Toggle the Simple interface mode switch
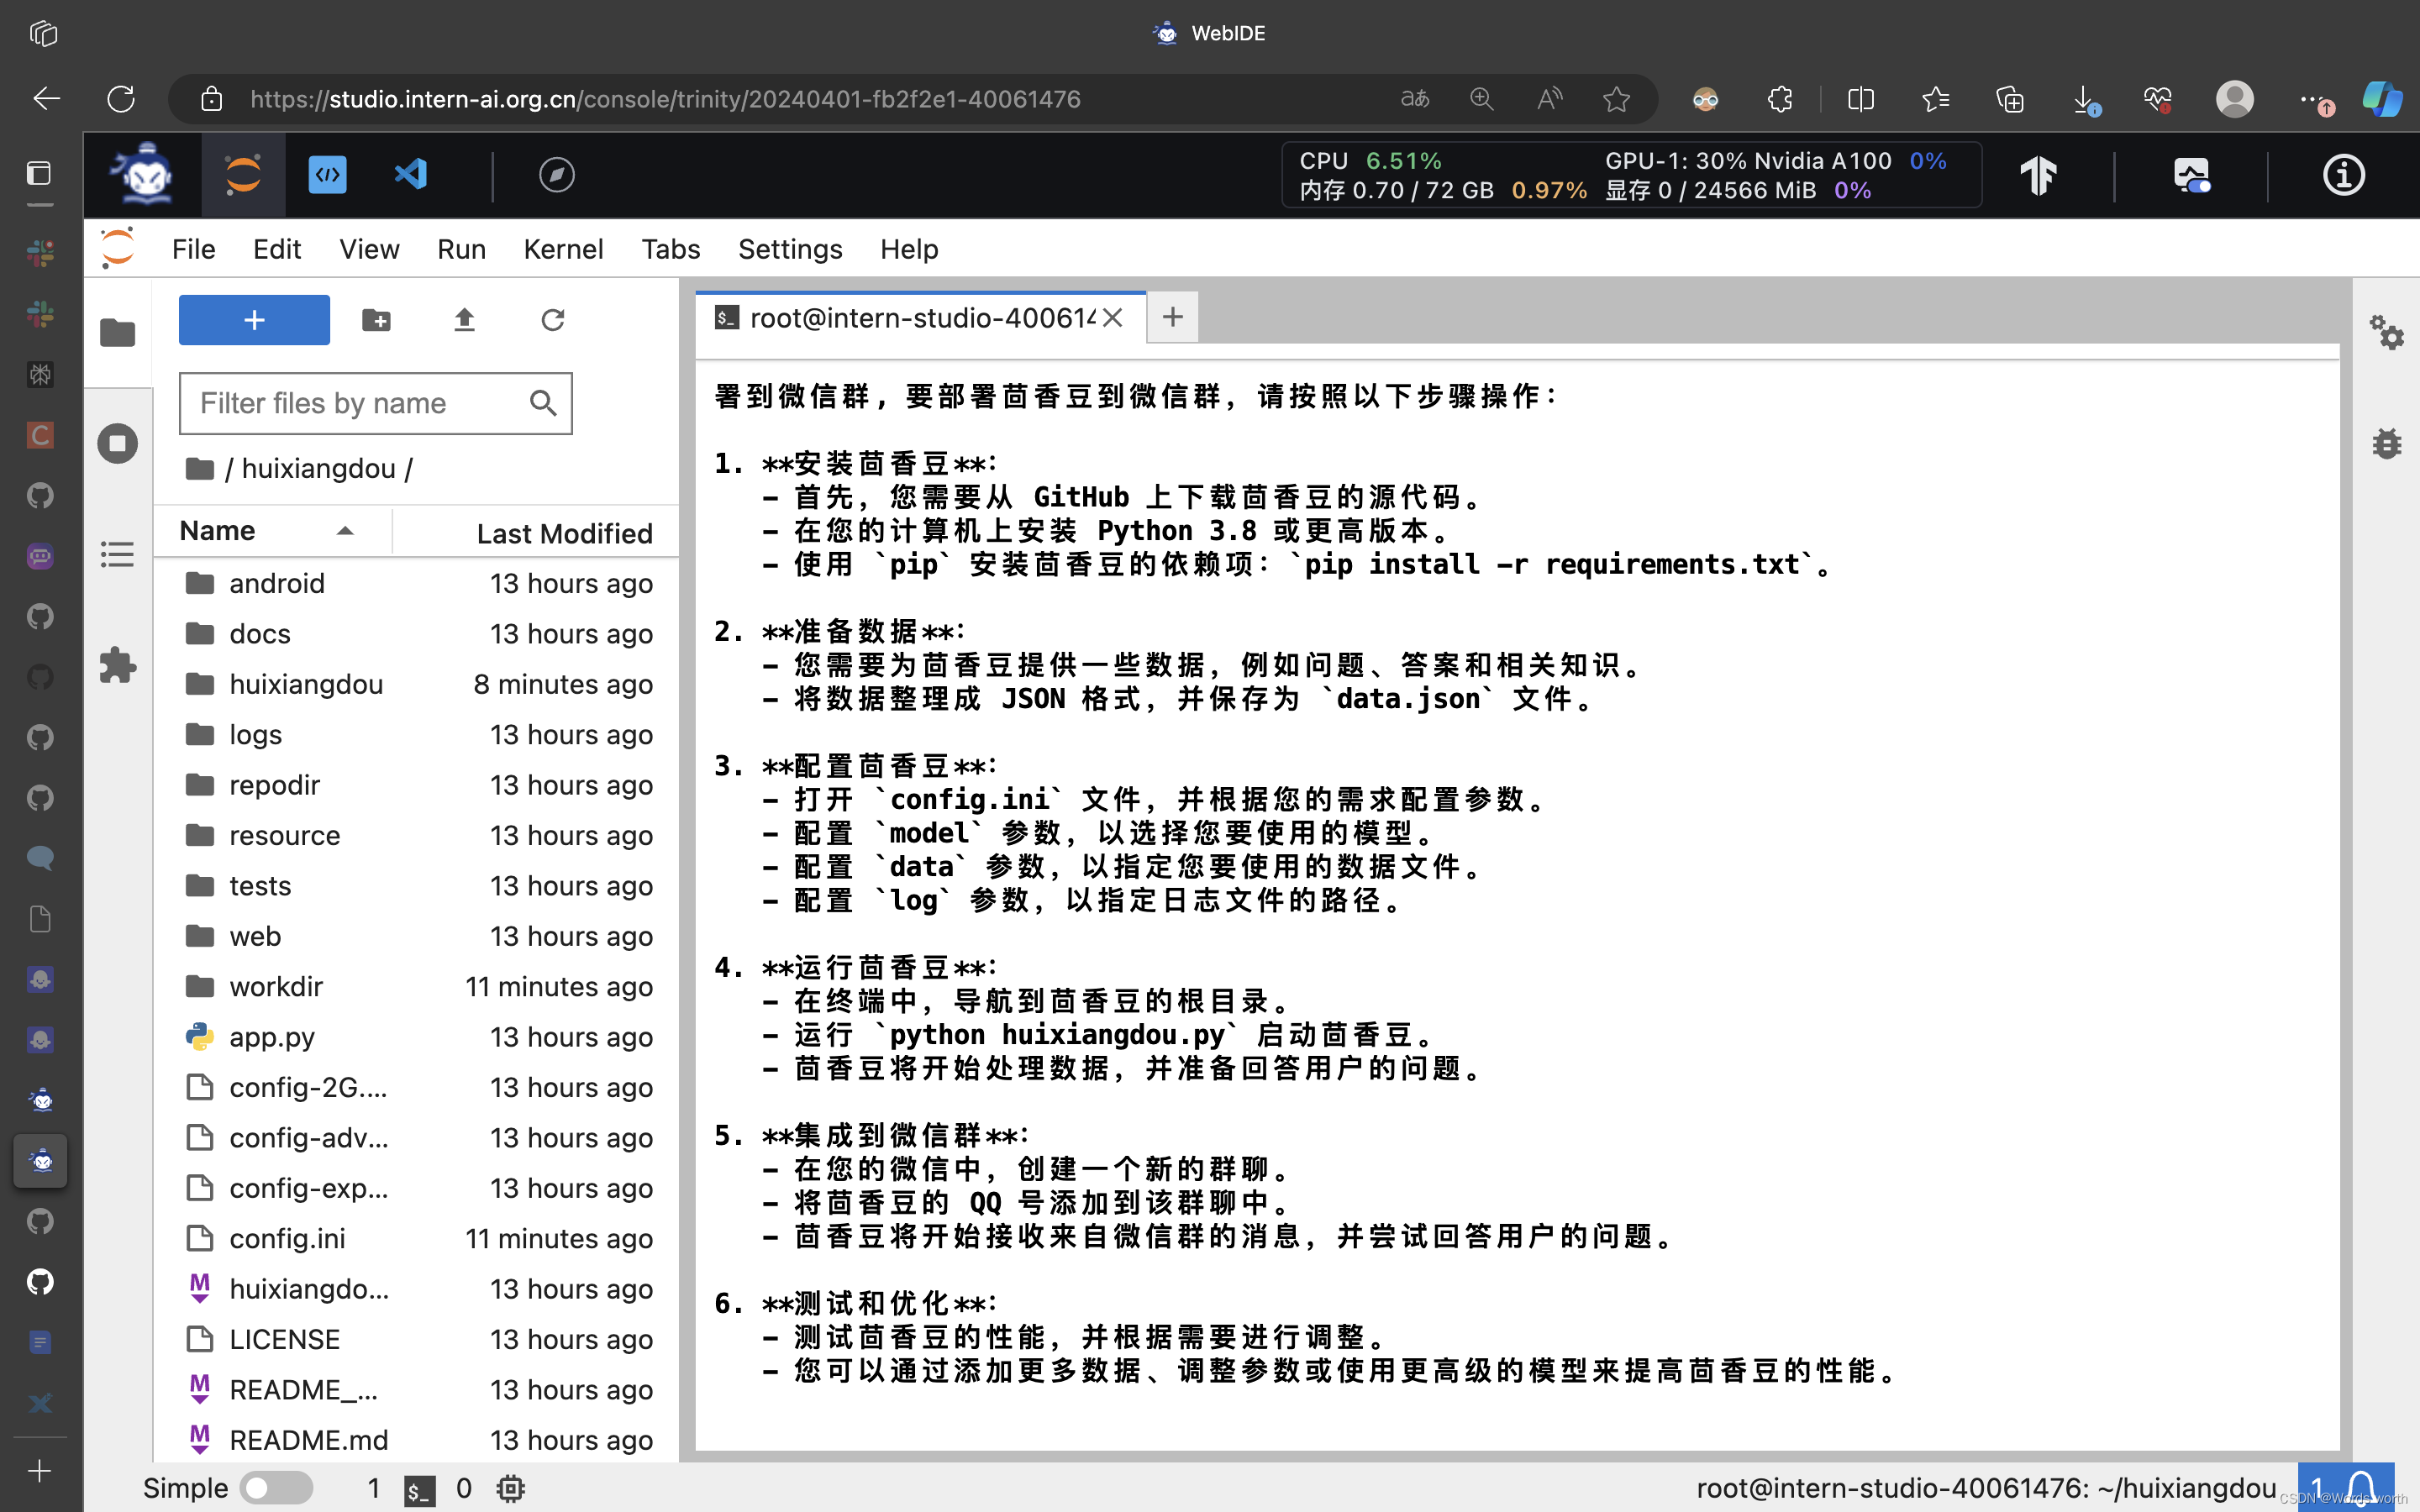This screenshot has width=2420, height=1512. (276, 1487)
